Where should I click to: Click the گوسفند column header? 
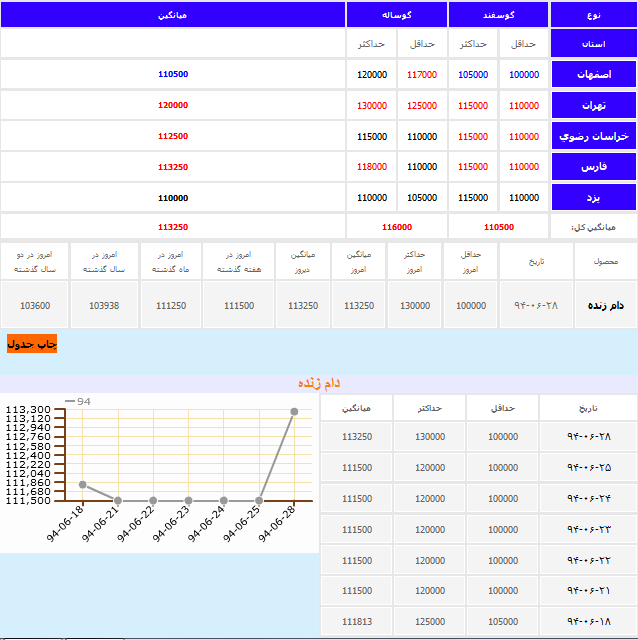click(x=498, y=15)
